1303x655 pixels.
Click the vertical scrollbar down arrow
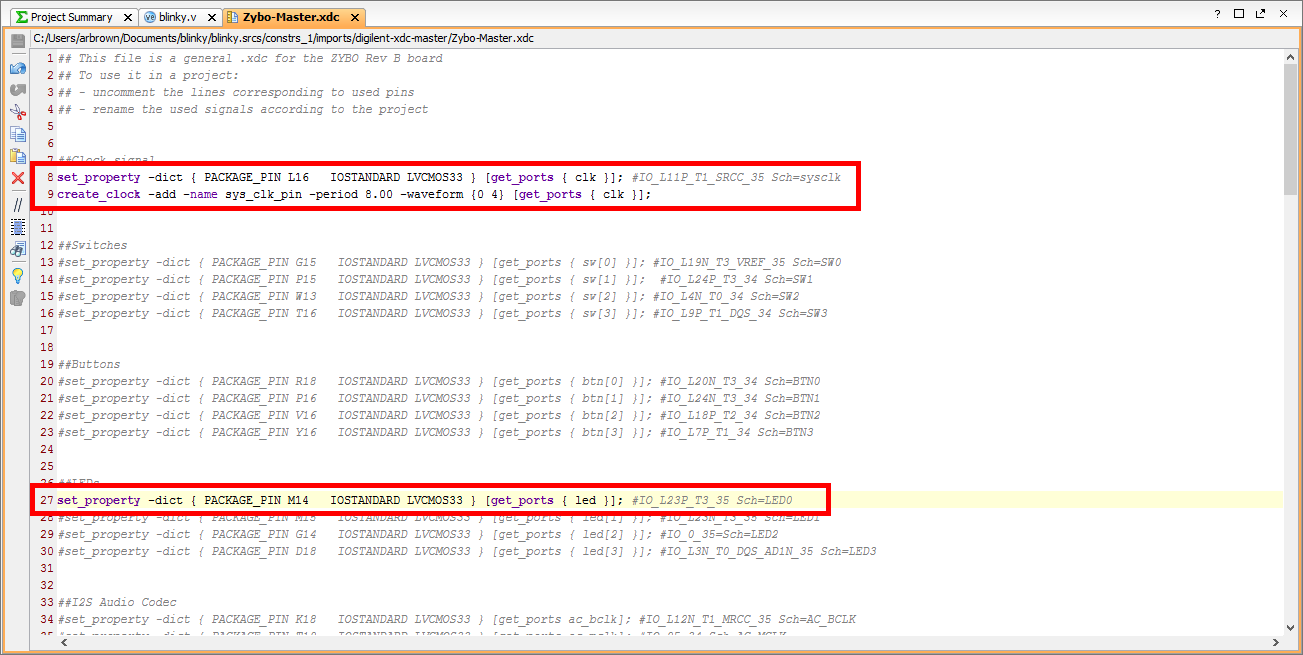click(x=1291, y=630)
